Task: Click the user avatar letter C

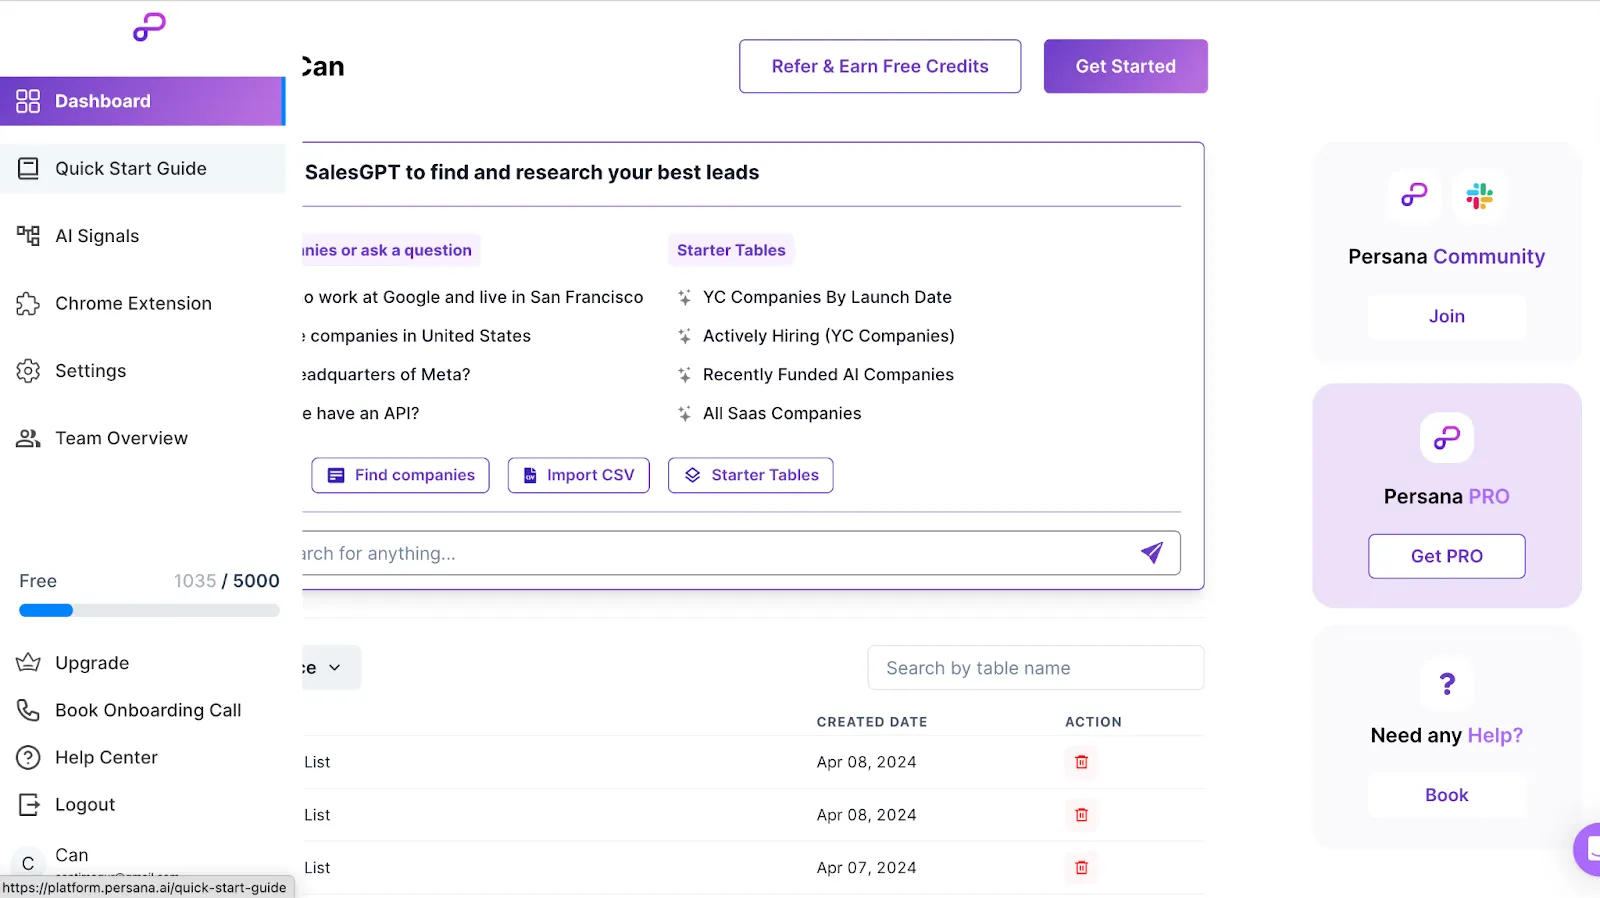Action: click(x=28, y=863)
